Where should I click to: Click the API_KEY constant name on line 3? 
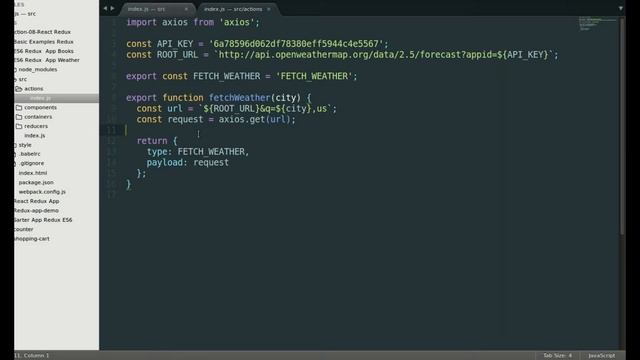click(175, 44)
